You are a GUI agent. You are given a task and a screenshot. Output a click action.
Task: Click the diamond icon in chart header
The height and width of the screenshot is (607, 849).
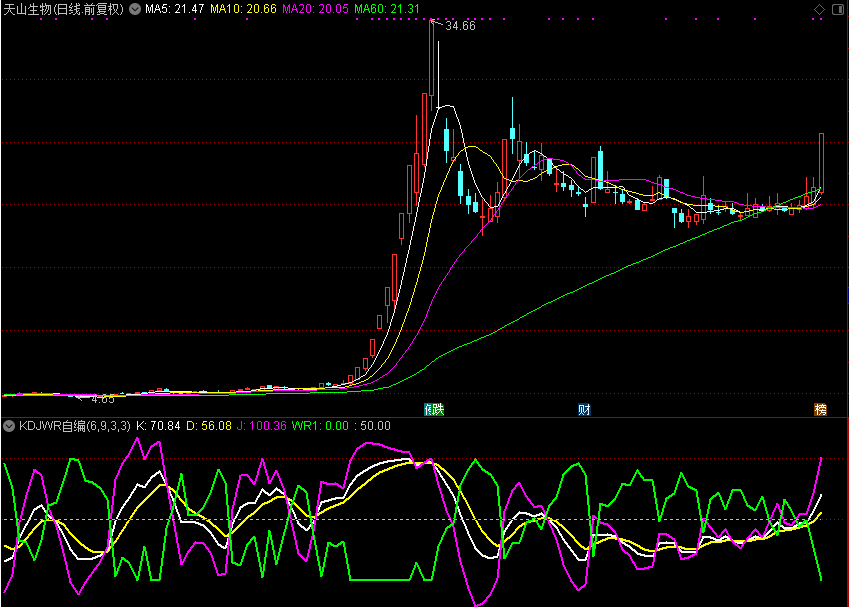pos(819,9)
